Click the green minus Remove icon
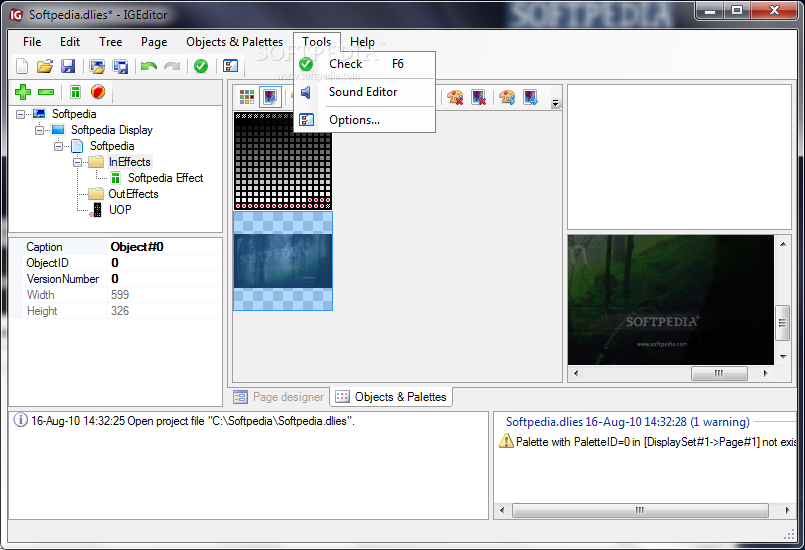Image resolution: width=805 pixels, height=550 pixels. point(46,92)
